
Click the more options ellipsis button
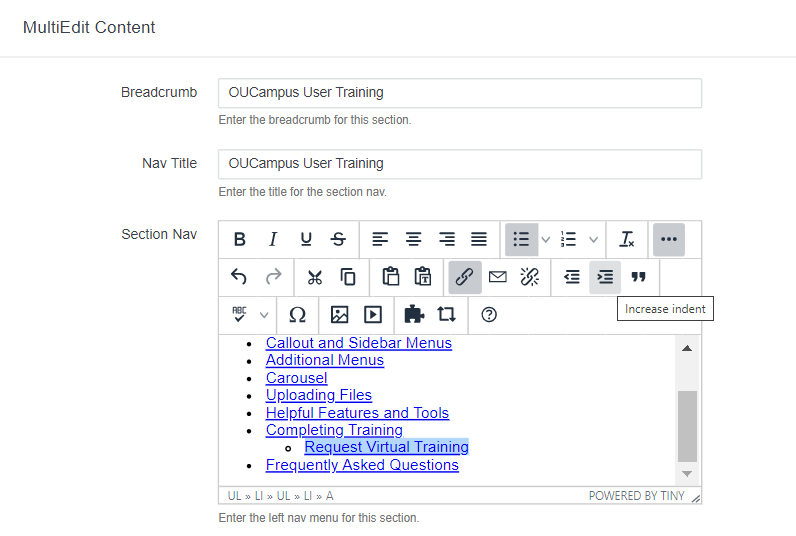[x=669, y=239]
